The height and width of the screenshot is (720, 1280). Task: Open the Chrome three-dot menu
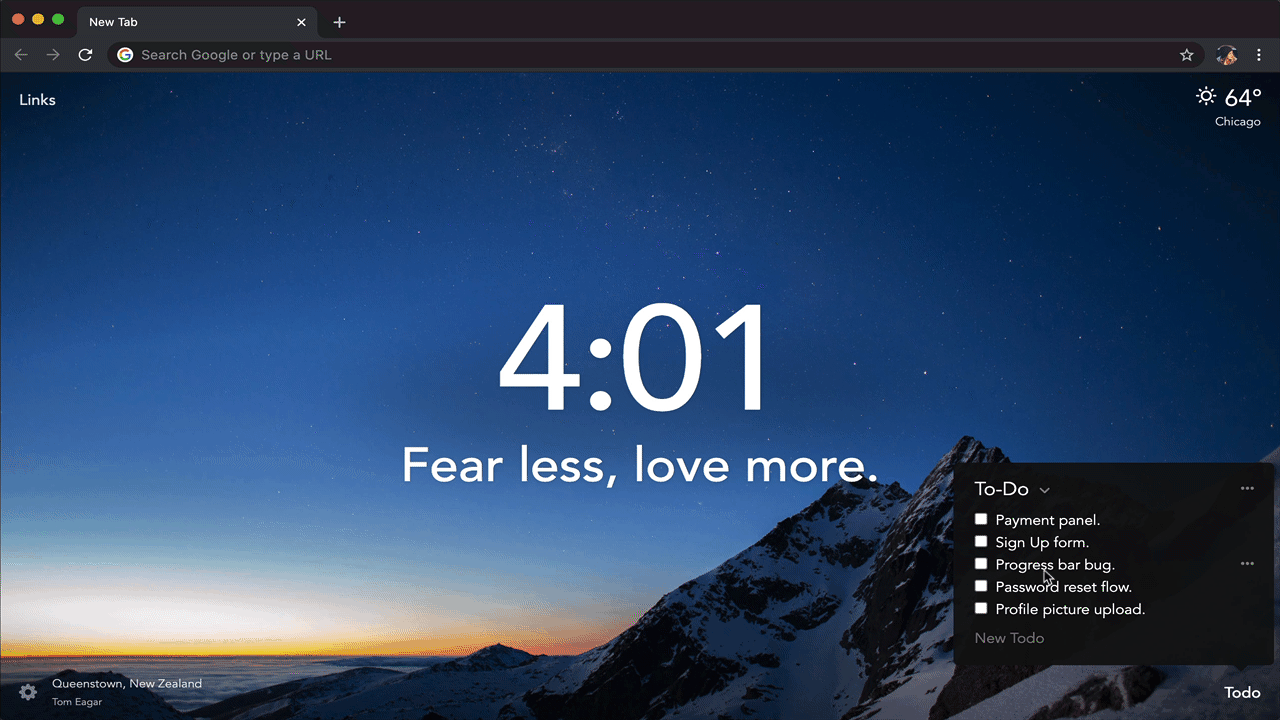pos(1260,55)
